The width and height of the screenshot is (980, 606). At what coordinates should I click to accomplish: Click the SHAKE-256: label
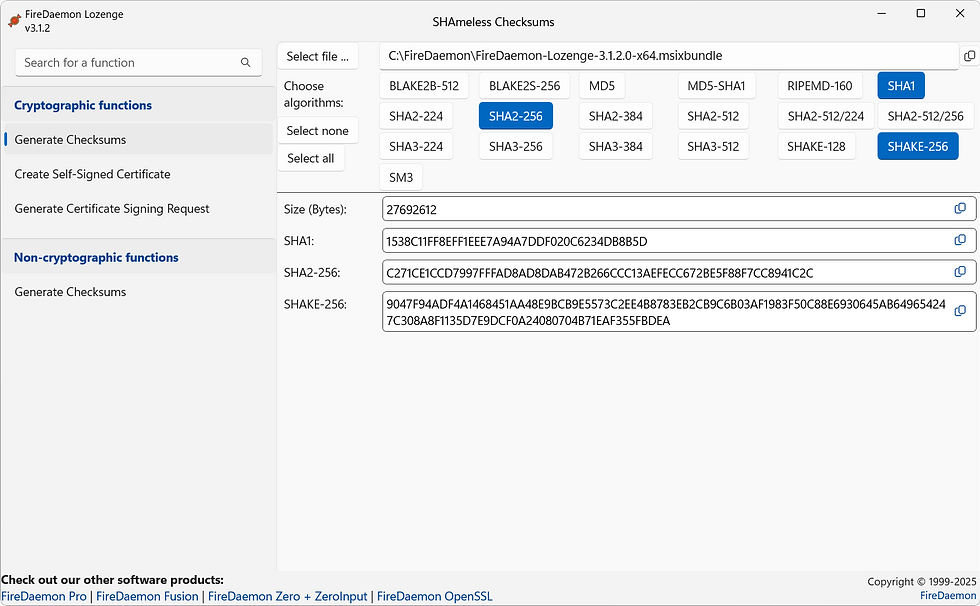pos(315,304)
